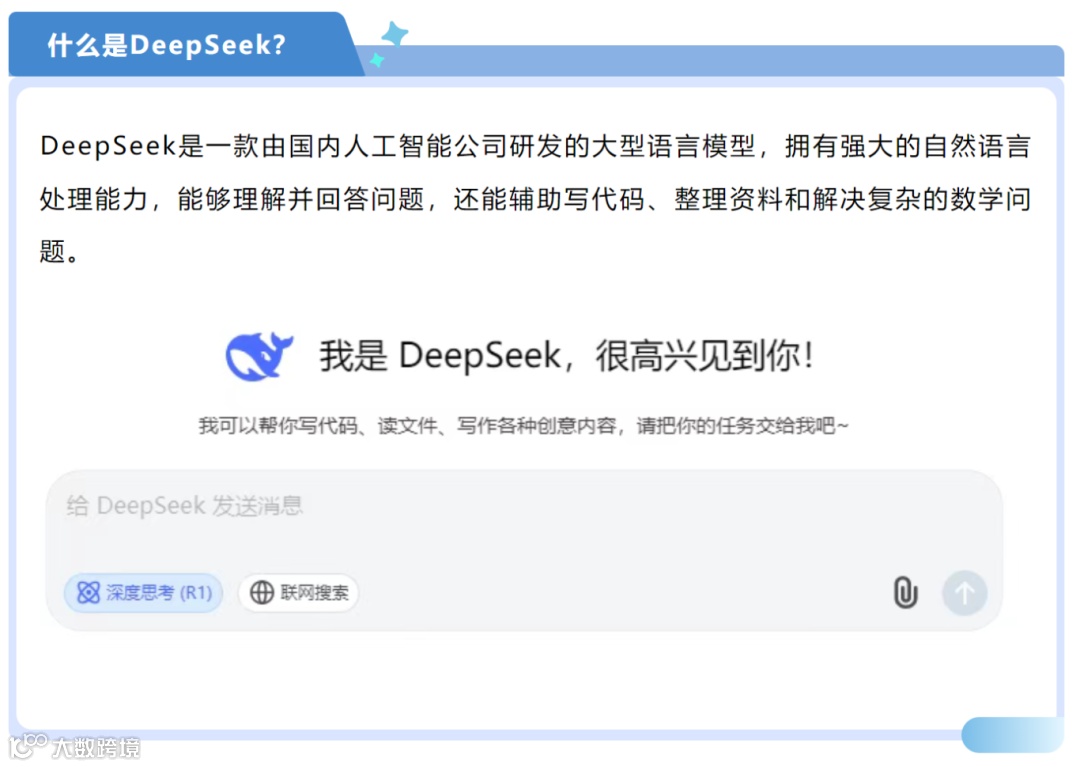
Task: Click the subtitle 我可以帮你写代码 text
Action: (x=523, y=425)
